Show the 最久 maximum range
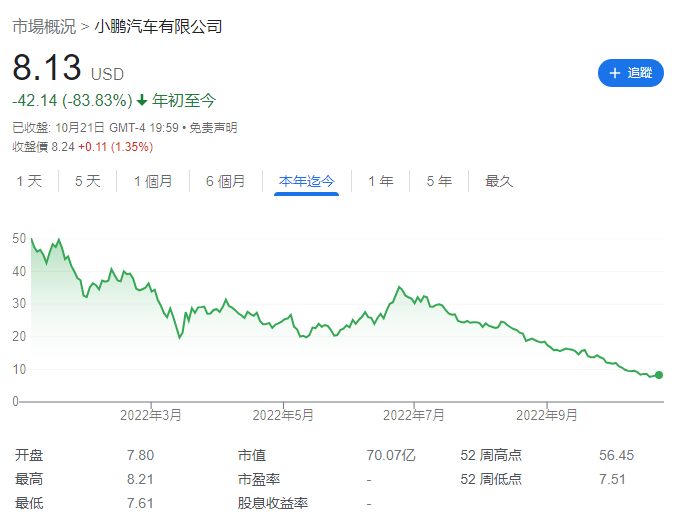This screenshot has width=696, height=518. pyautogui.click(x=499, y=181)
